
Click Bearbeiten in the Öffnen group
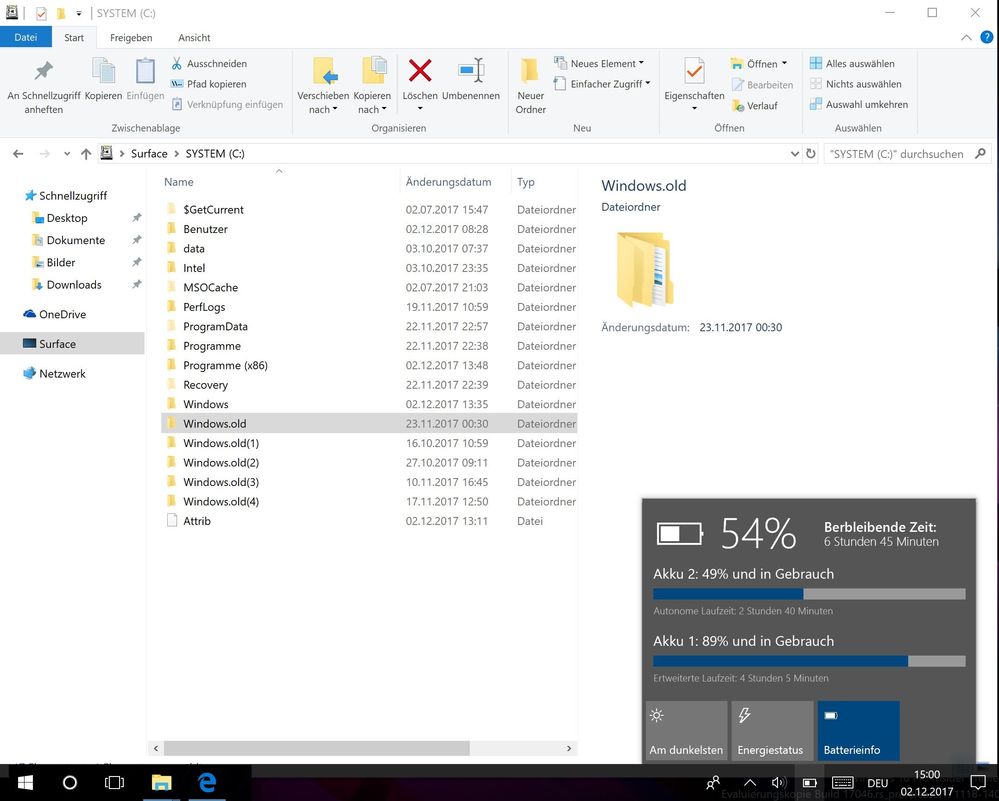(762, 85)
